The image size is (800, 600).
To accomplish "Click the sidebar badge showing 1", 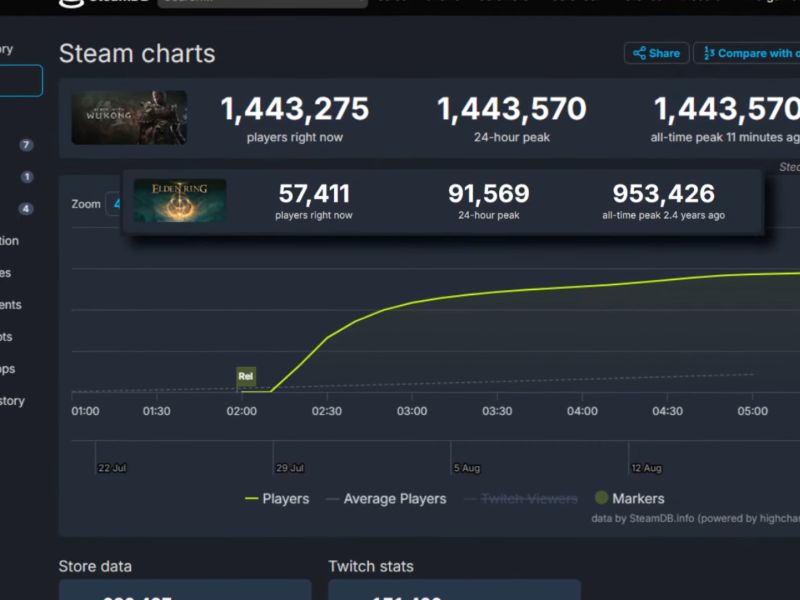I will [27, 177].
